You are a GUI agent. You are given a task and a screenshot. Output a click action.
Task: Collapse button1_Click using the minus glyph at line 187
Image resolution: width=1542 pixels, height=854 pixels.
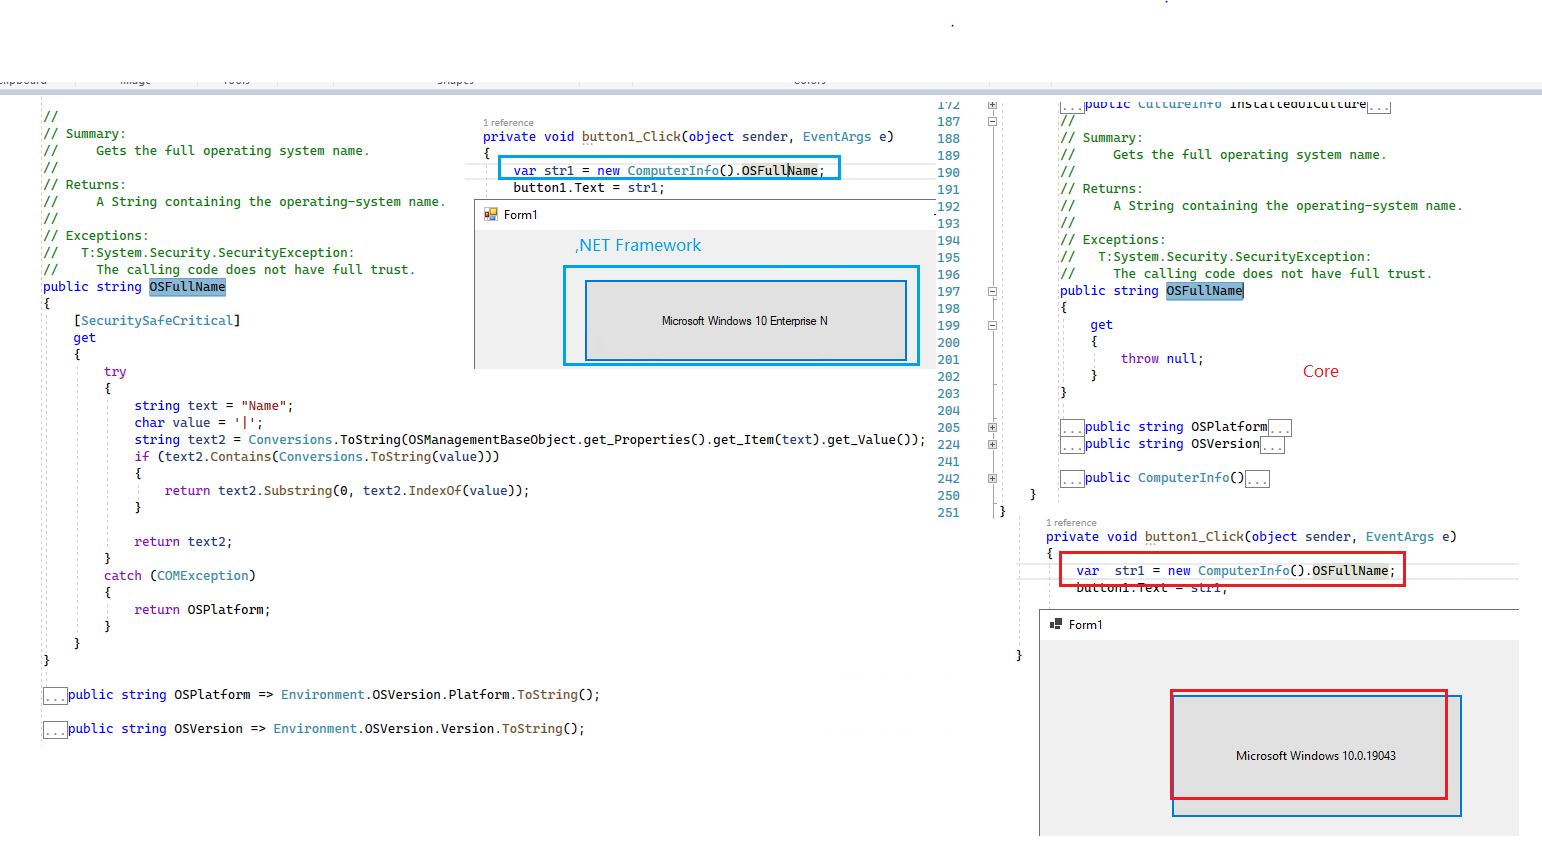[x=990, y=120]
